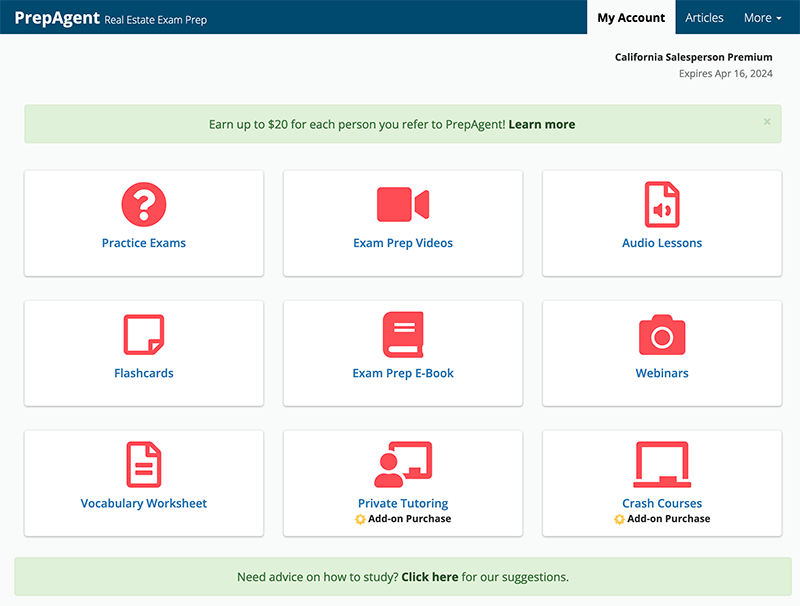Click the California Salesperson Premium plan text
The image size is (800, 606).
click(x=693, y=57)
